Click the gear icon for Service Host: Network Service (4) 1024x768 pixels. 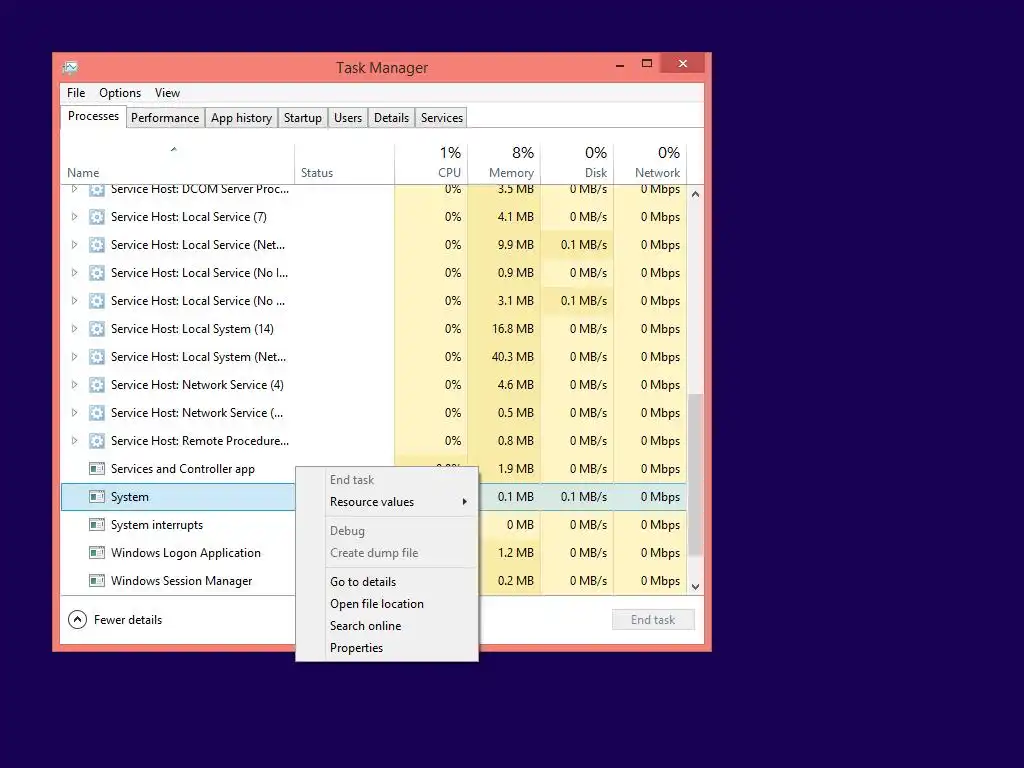[x=97, y=385]
